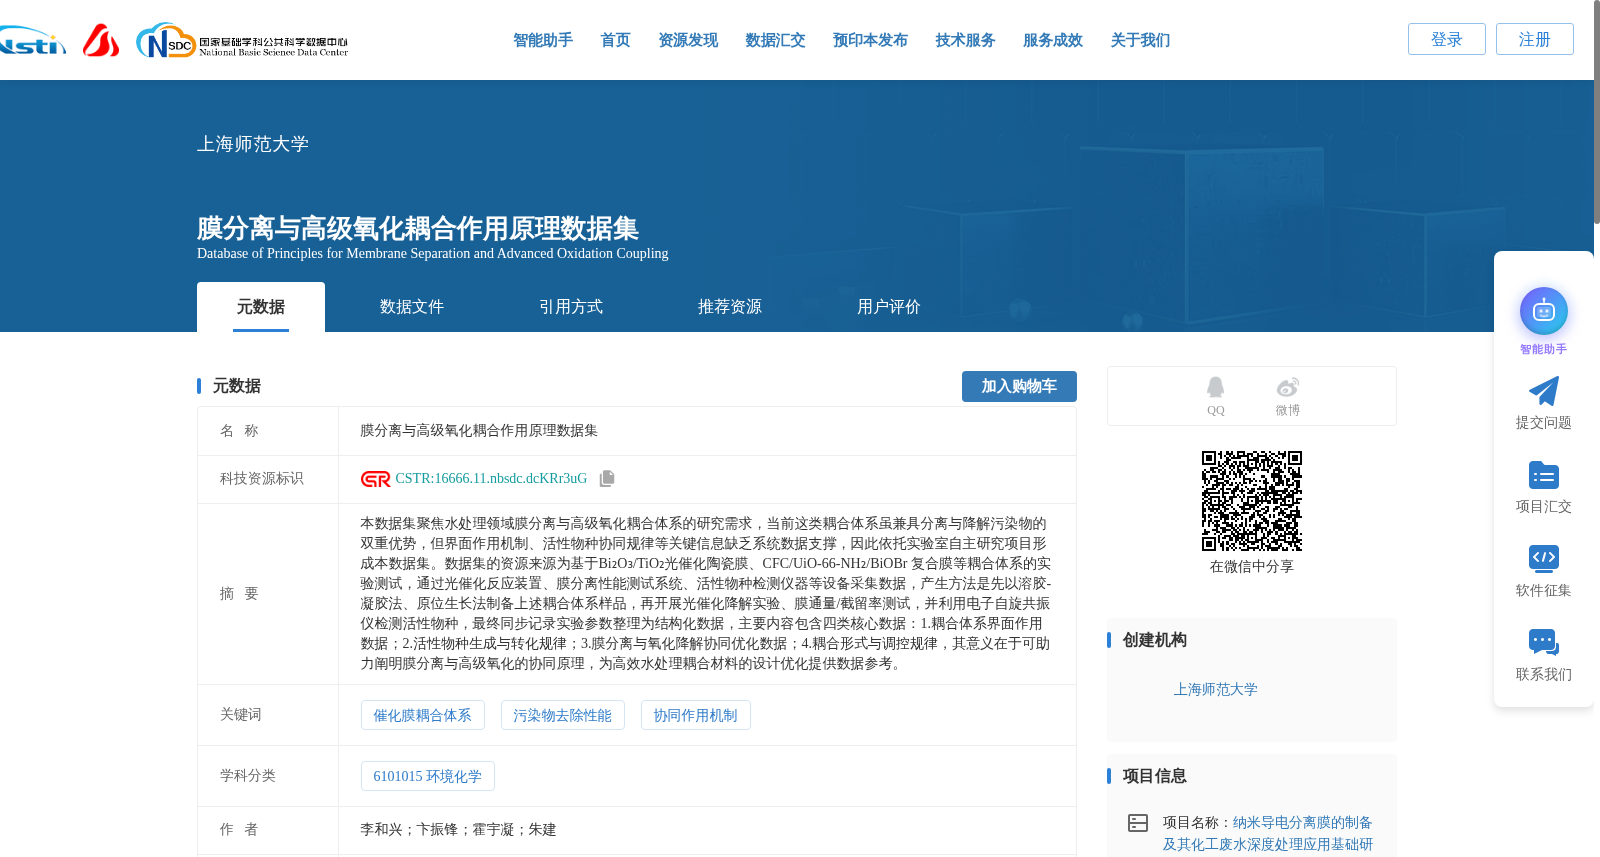
Task: Switch to the 推荐资源 tab
Action: tap(730, 307)
